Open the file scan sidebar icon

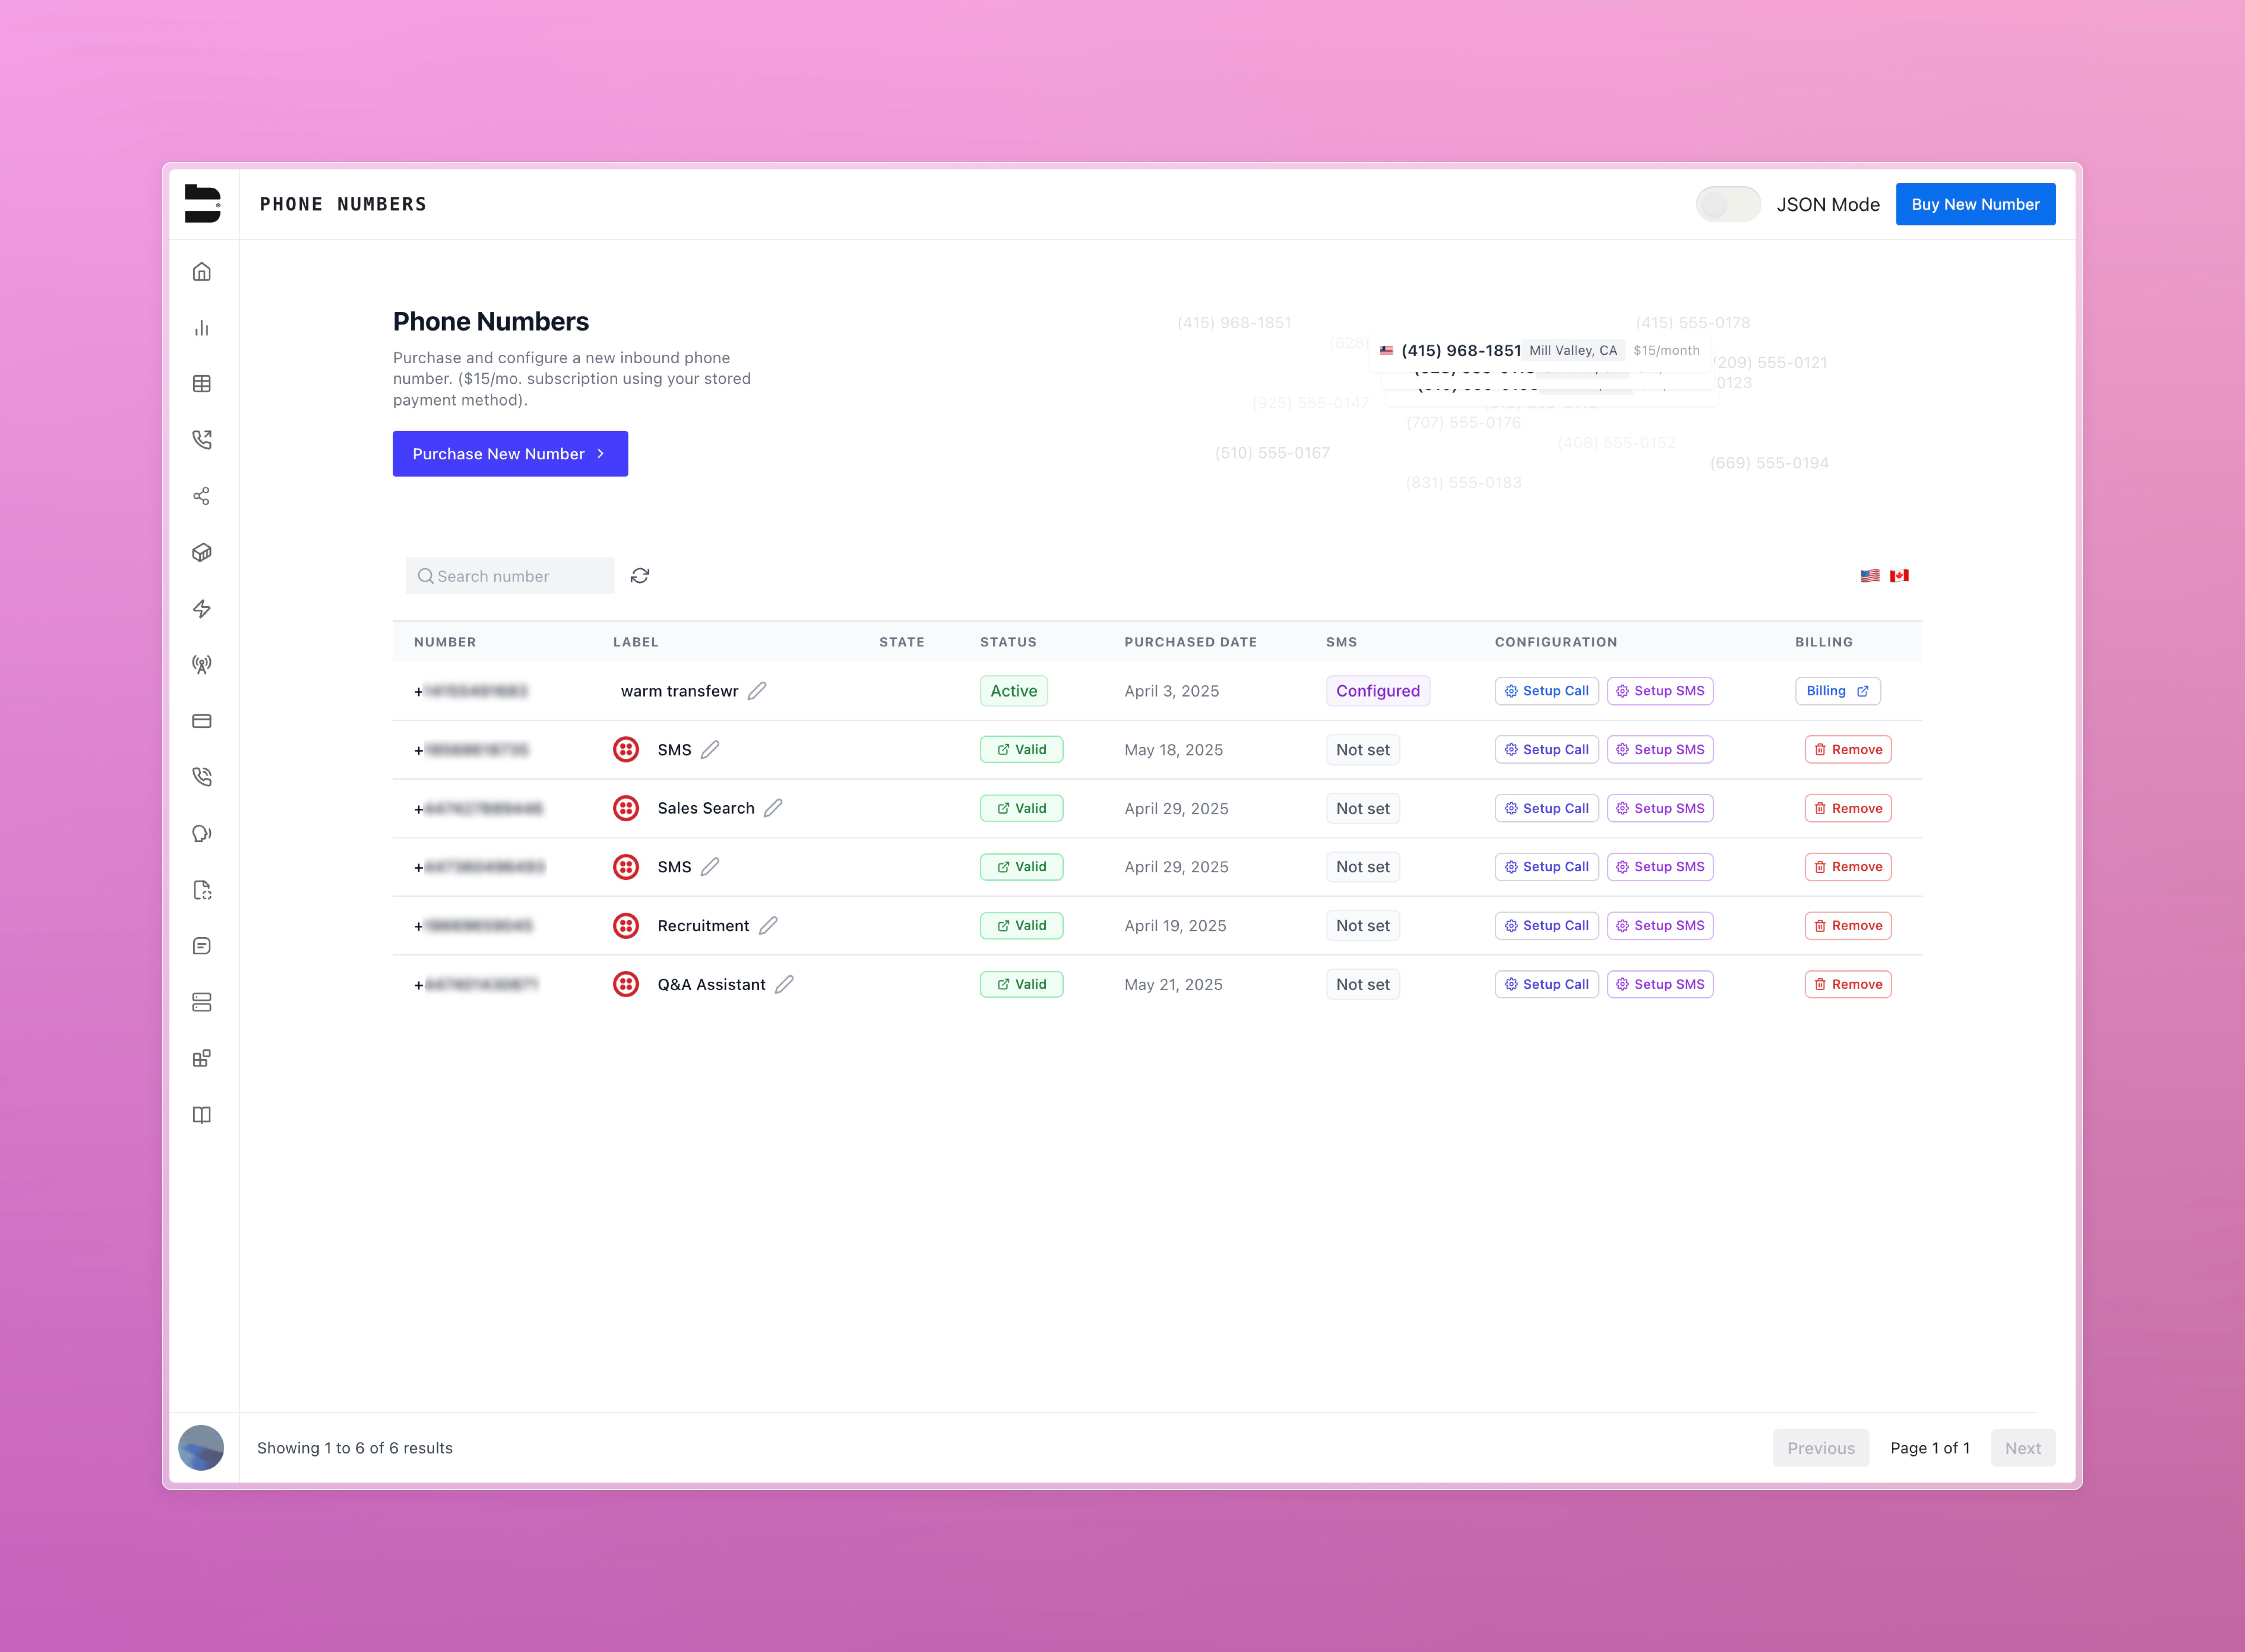[x=202, y=890]
